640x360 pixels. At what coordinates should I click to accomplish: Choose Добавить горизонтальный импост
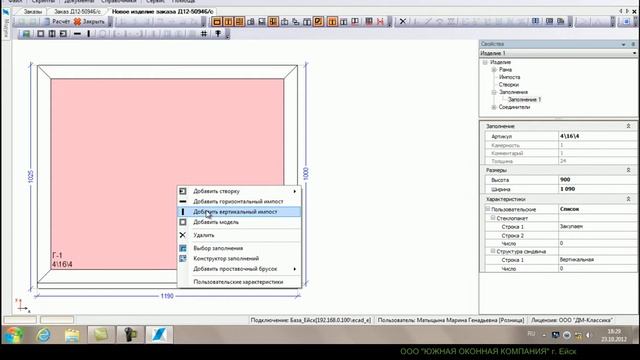click(x=239, y=201)
